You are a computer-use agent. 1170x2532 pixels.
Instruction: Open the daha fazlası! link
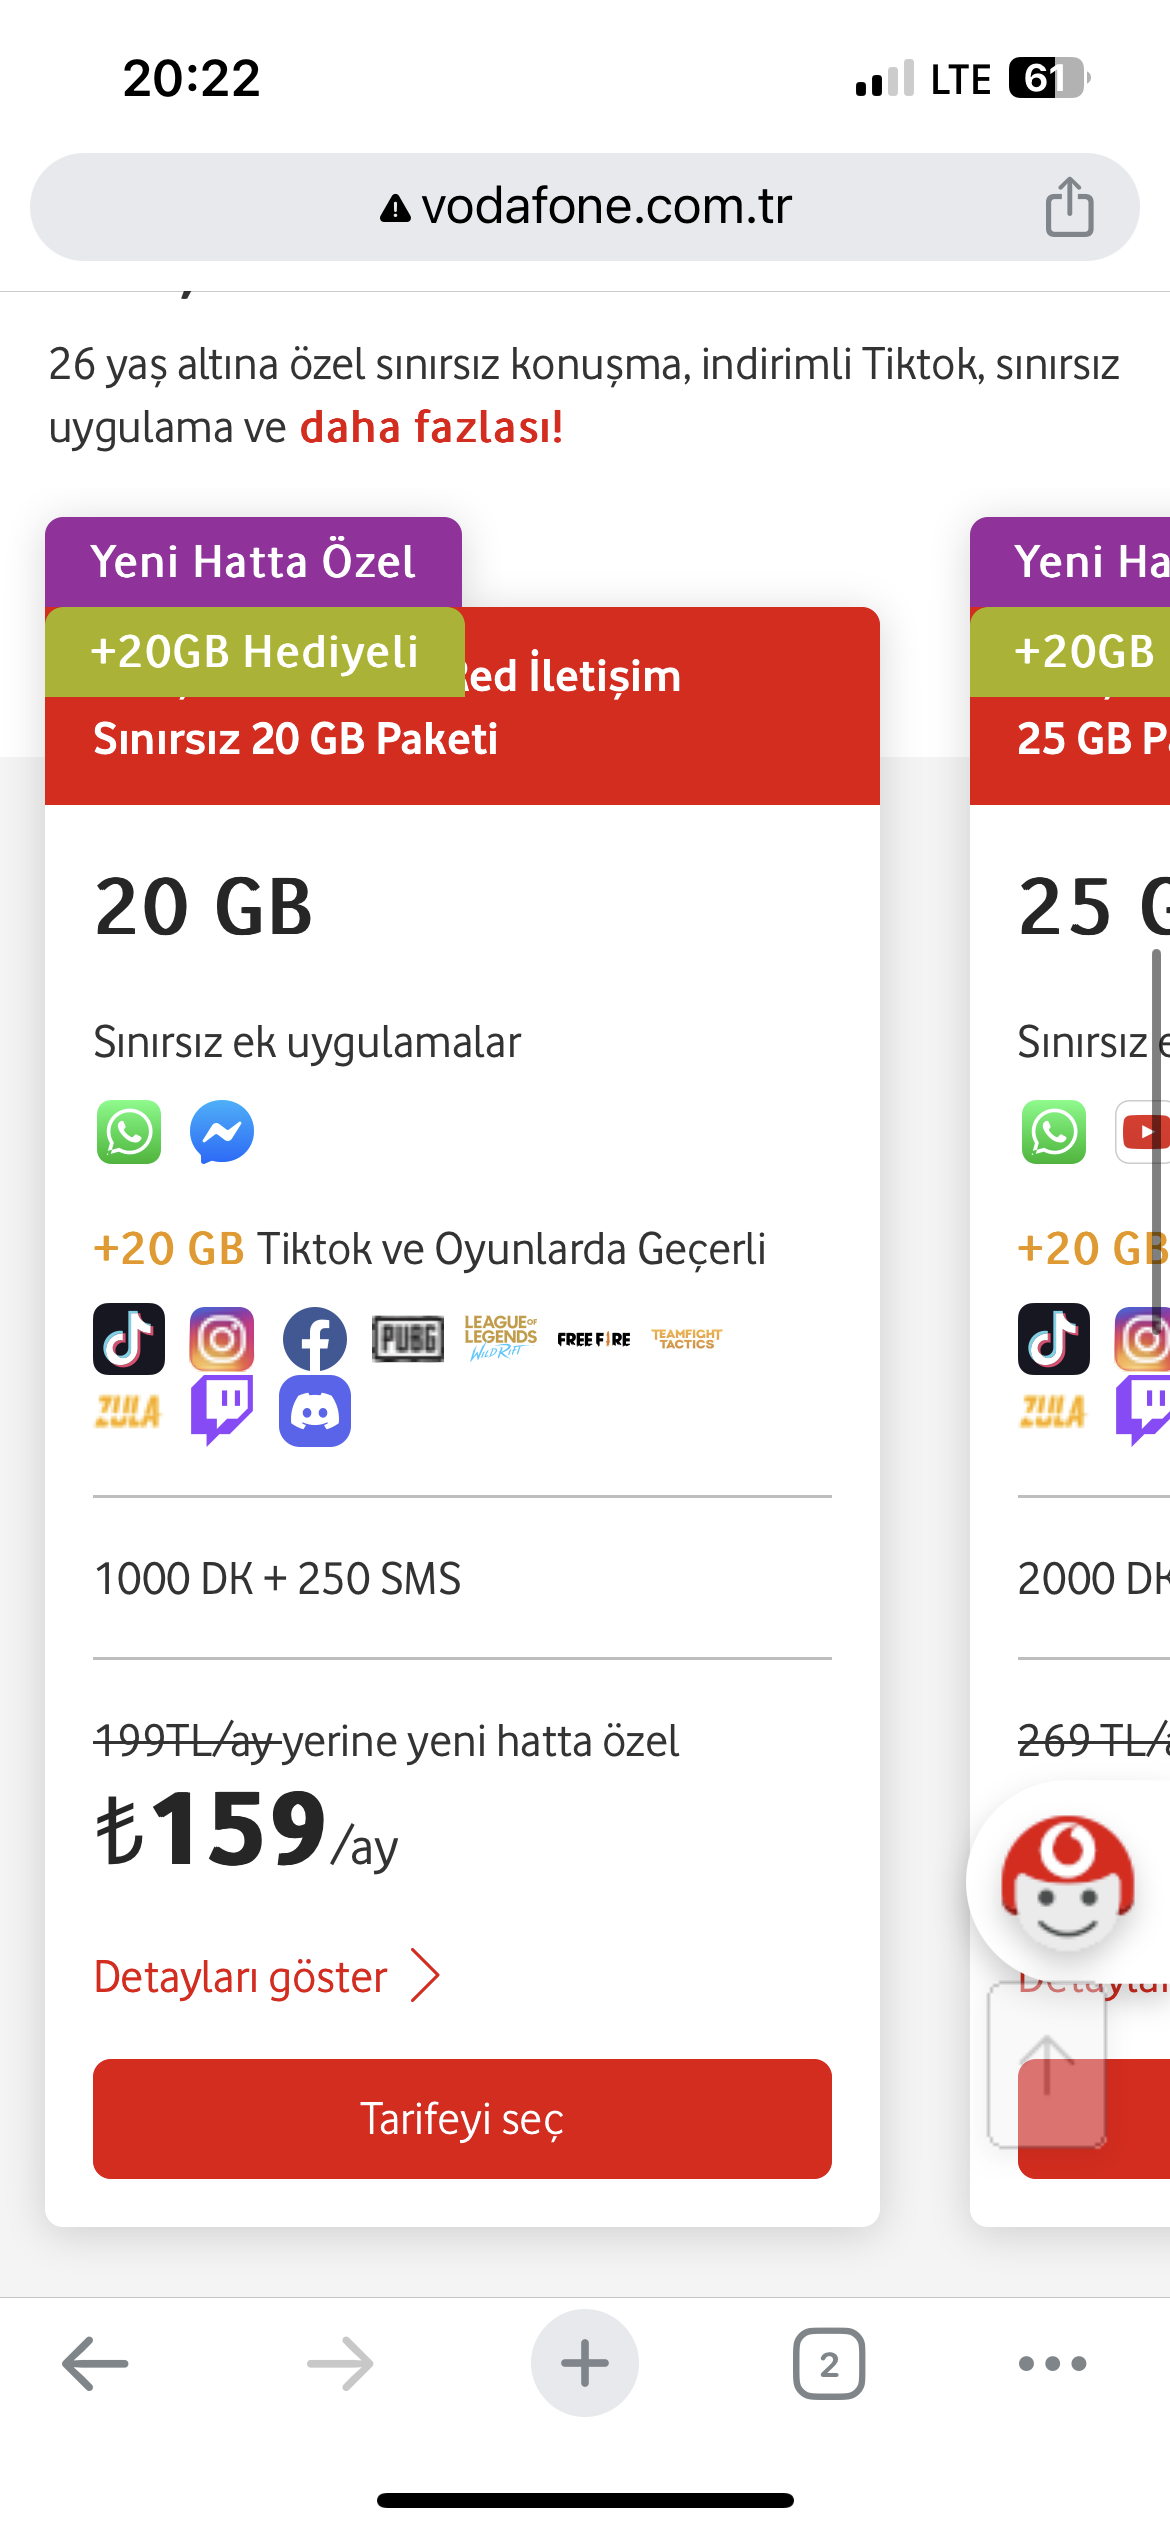[431, 427]
